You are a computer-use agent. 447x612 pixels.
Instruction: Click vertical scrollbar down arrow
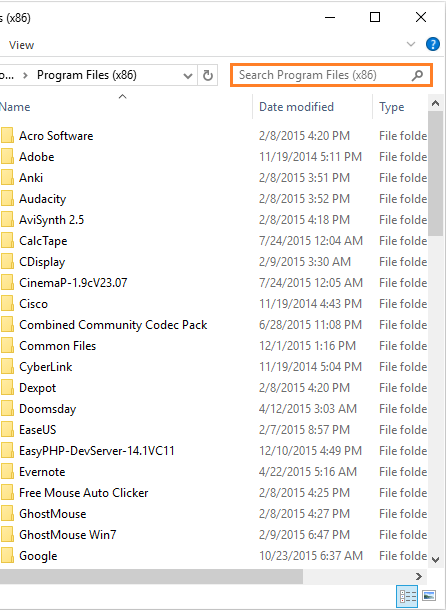[x=436, y=560]
